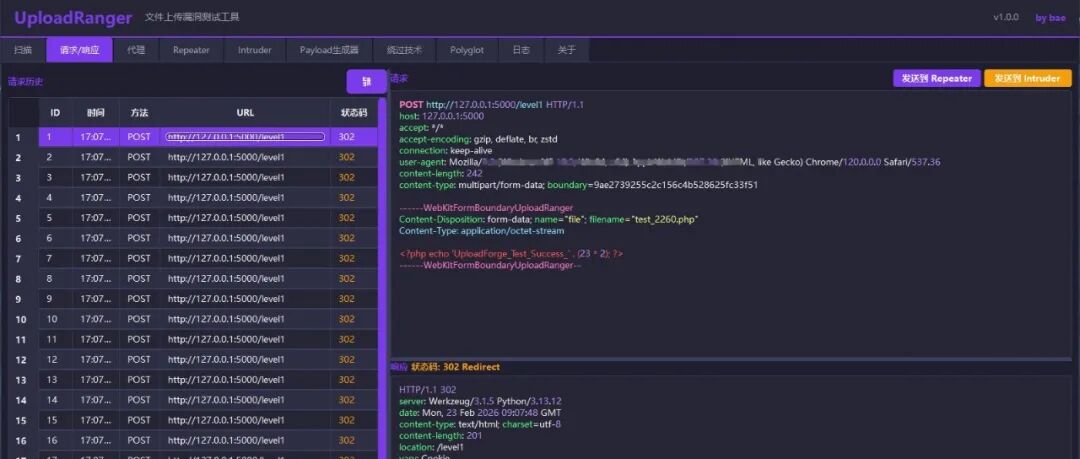This screenshot has width=1080, height=459.
Task: Open the 扫描 tab
Action: 23,50
